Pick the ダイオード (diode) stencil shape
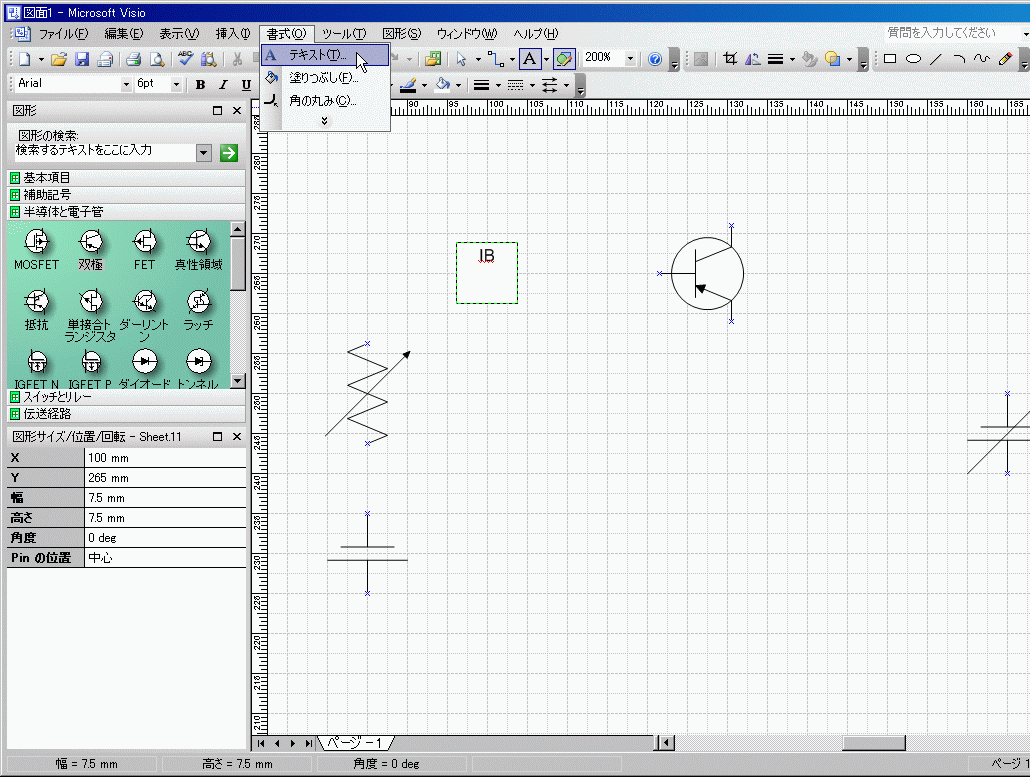The image size is (1030, 777). pyautogui.click(x=145, y=360)
